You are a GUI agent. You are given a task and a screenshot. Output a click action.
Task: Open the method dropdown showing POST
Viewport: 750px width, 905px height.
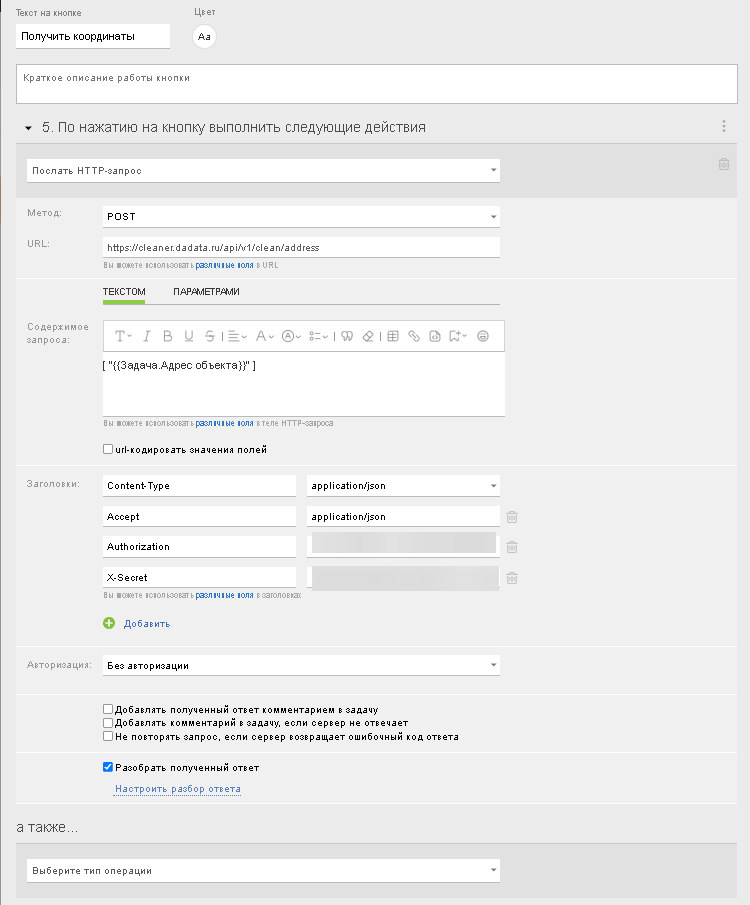click(301, 217)
